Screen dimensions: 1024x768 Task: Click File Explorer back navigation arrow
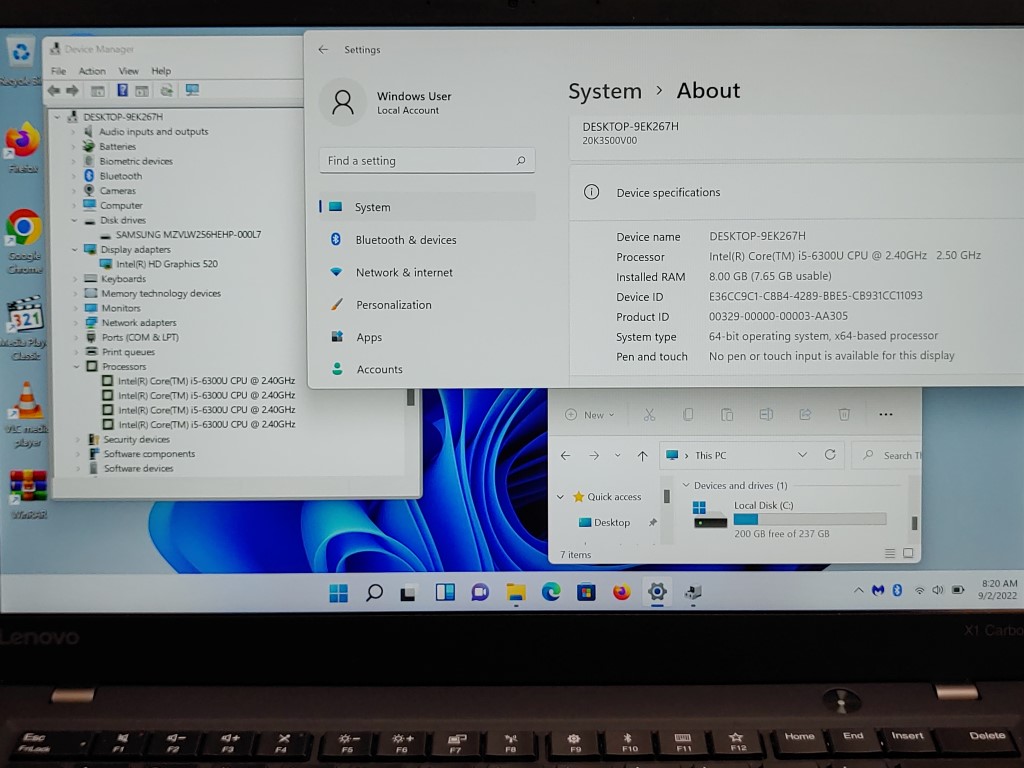coord(566,456)
